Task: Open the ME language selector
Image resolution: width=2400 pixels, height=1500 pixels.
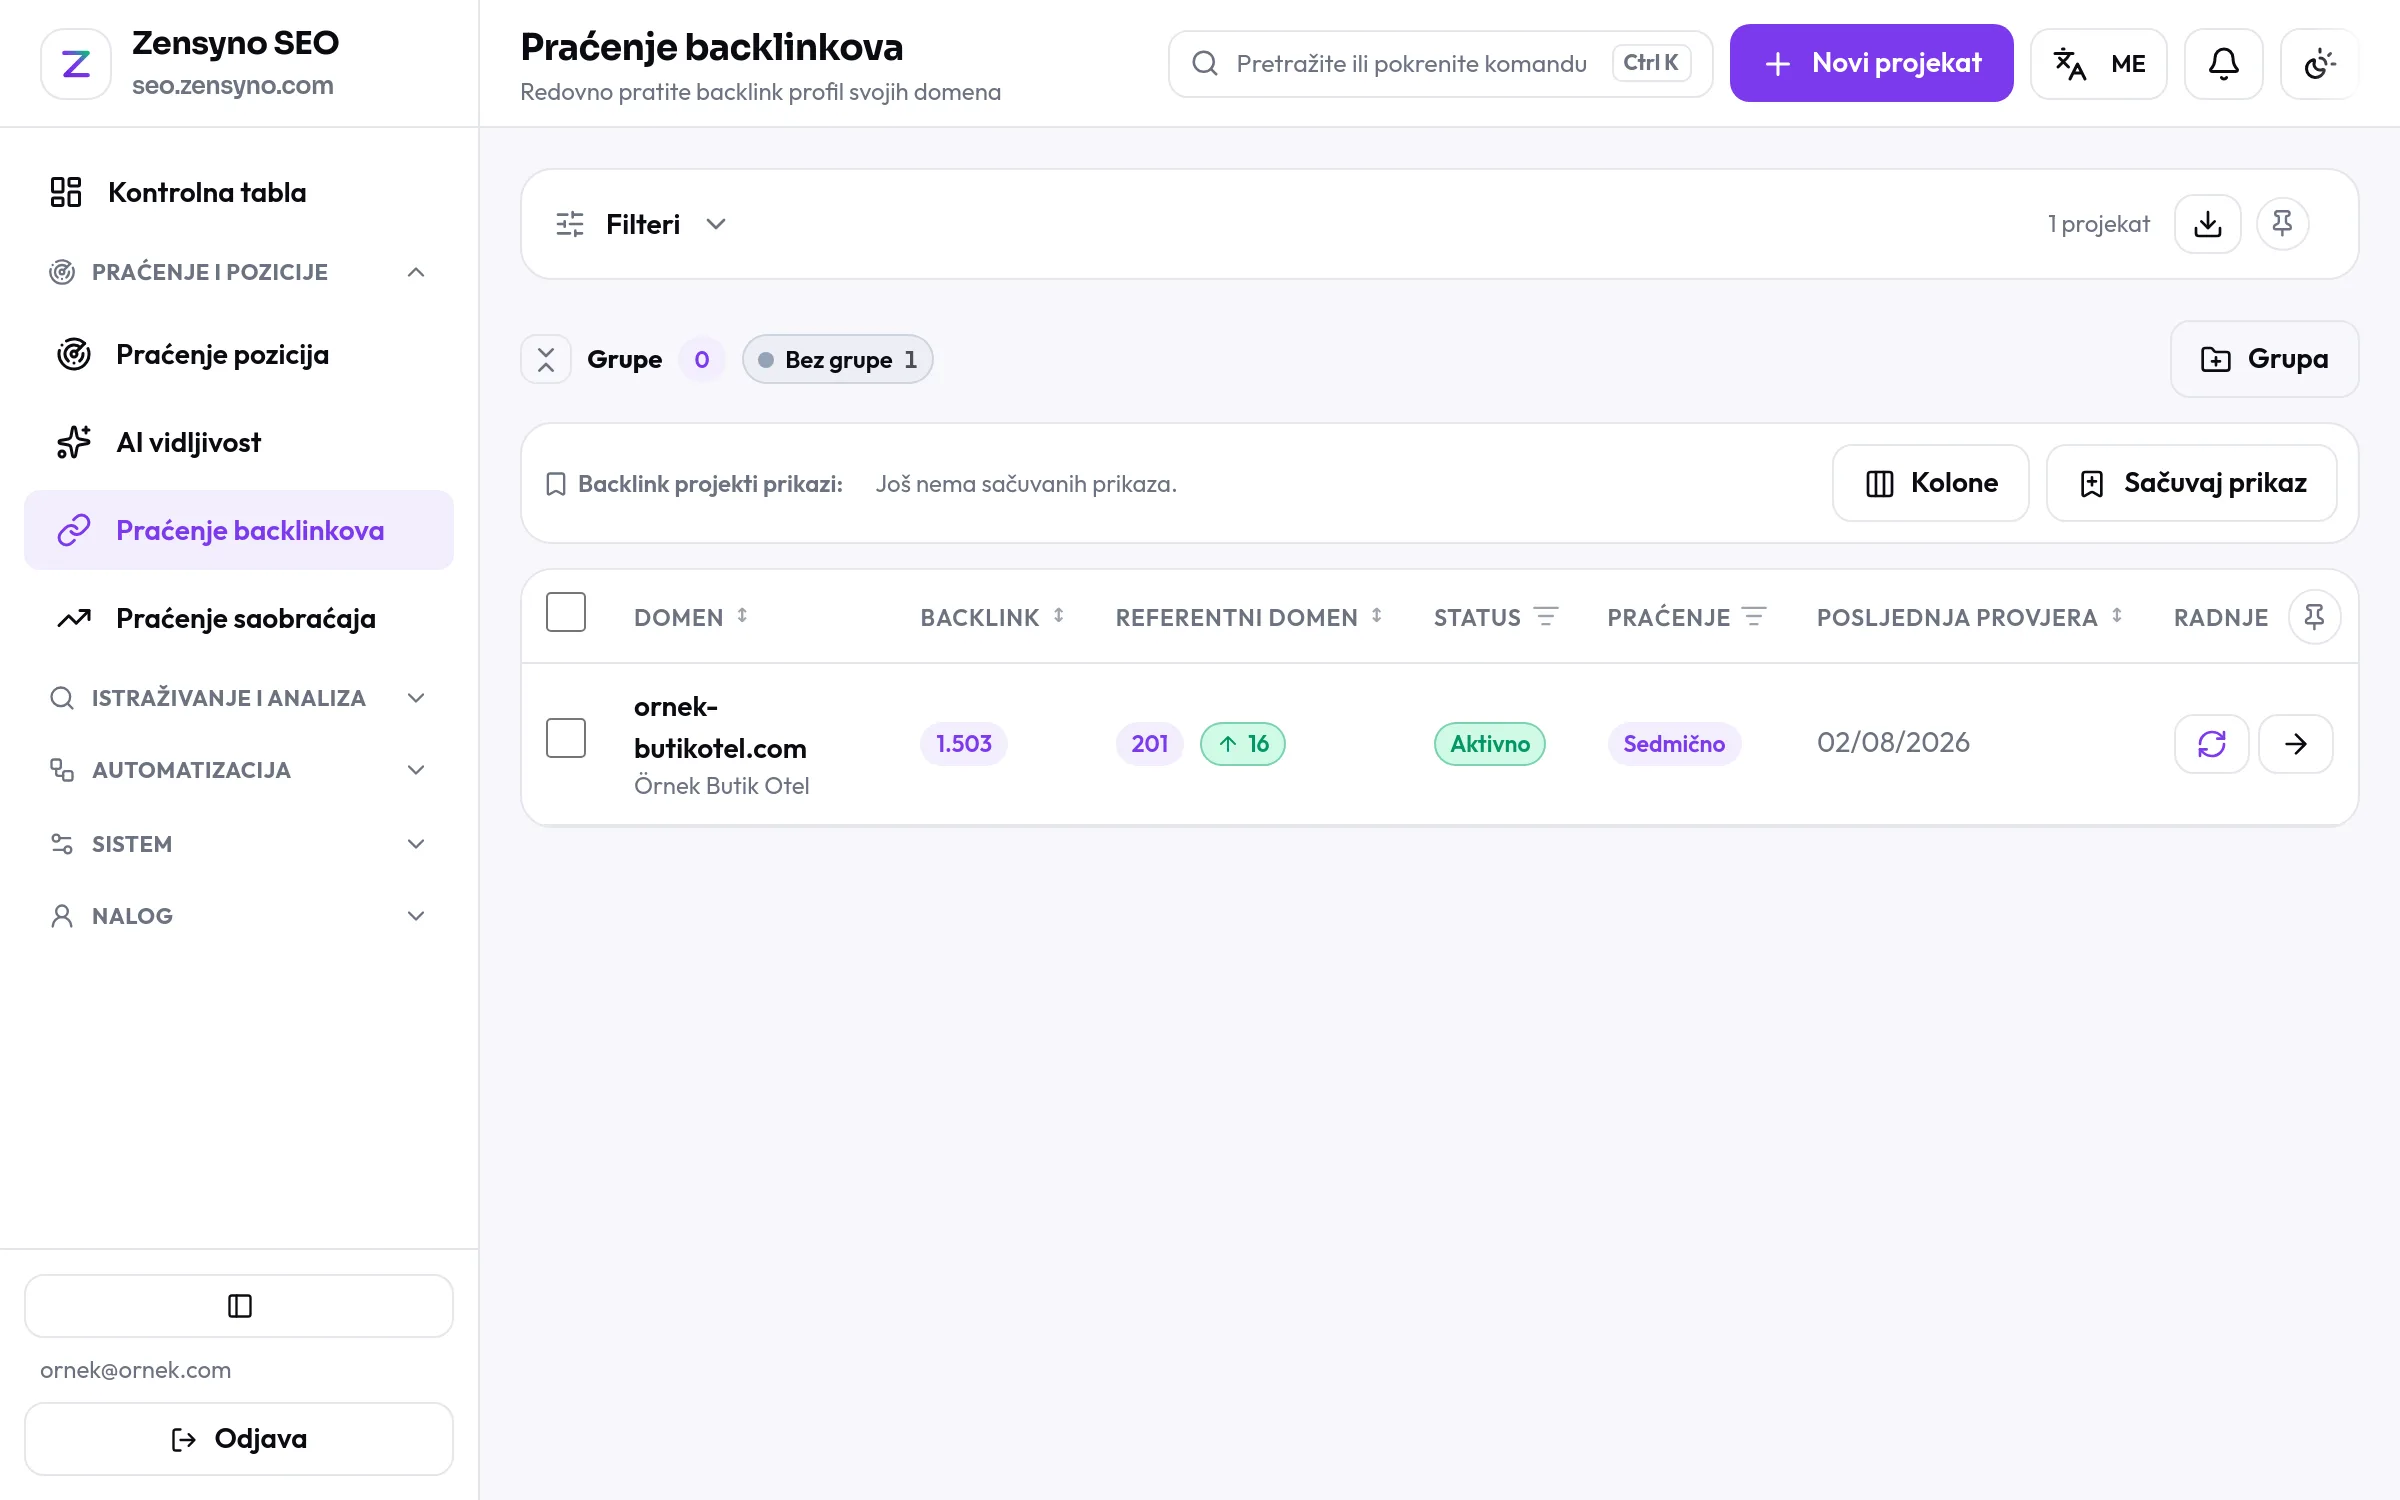Action: point(2098,64)
